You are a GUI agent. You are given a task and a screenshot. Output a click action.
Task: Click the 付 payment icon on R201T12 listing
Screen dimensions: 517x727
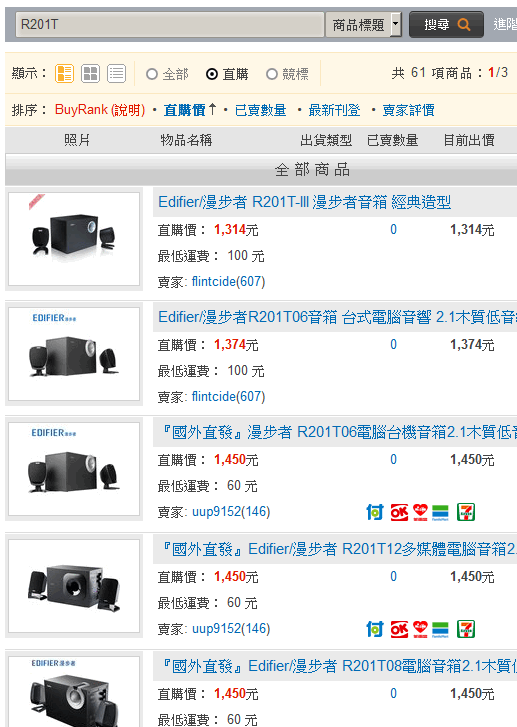click(x=375, y=629)
